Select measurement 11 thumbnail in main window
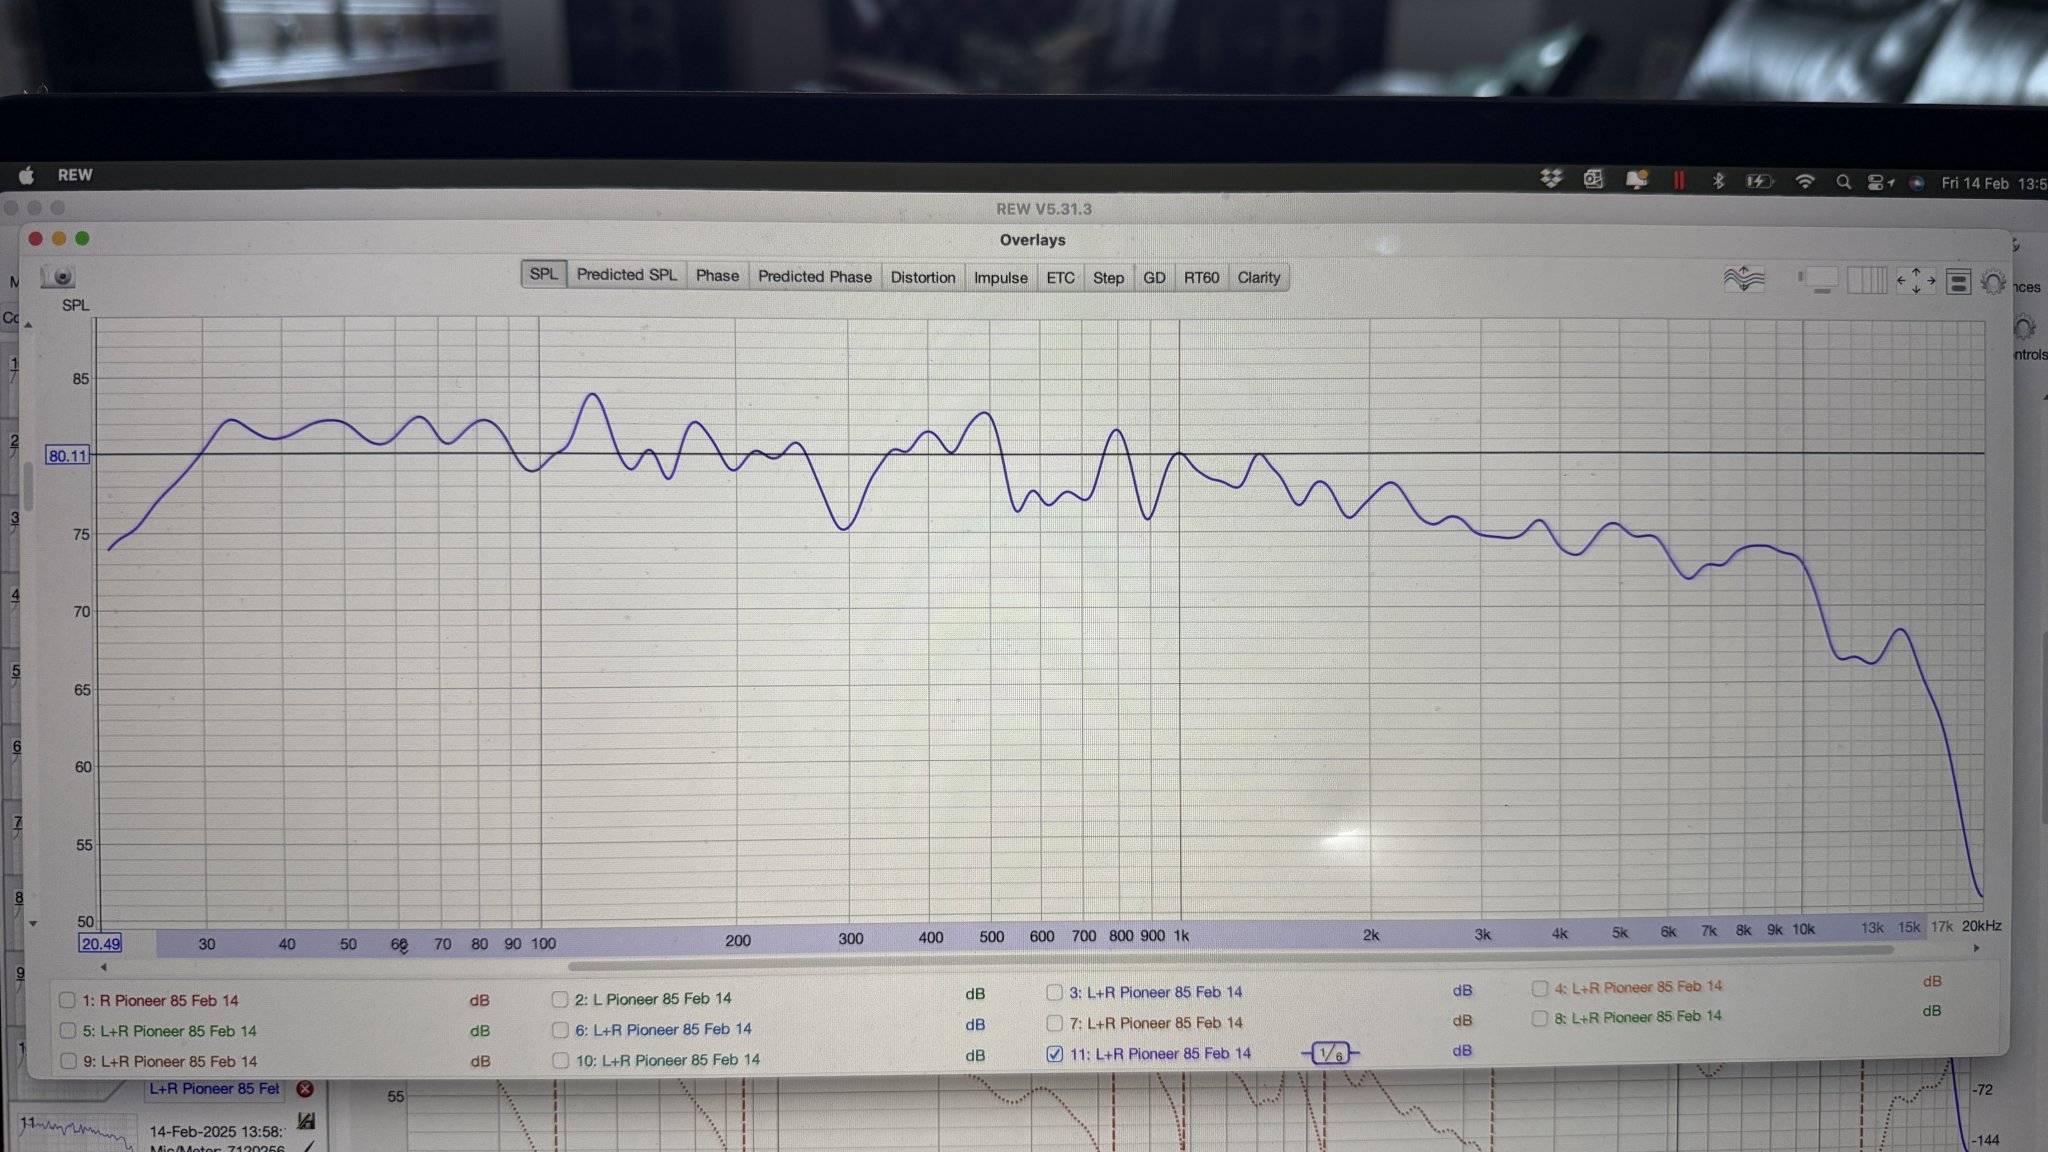 [x=76, y=1133]
